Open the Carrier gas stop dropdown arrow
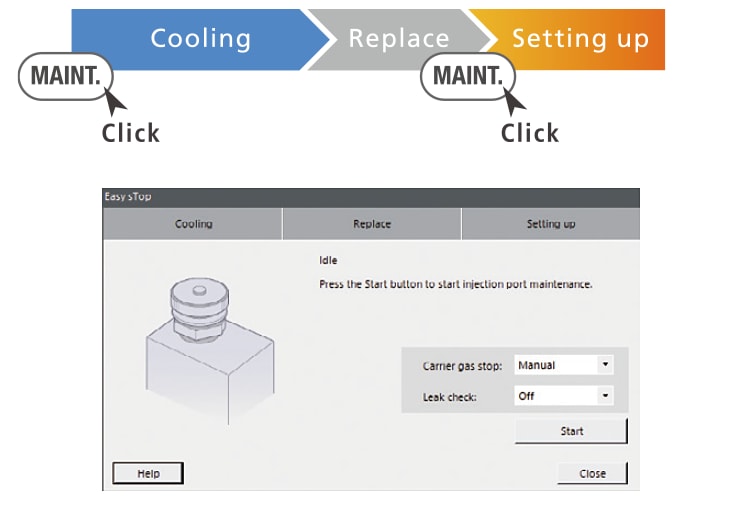The width and height of the screenshot is (736, 516). point(604,365)
